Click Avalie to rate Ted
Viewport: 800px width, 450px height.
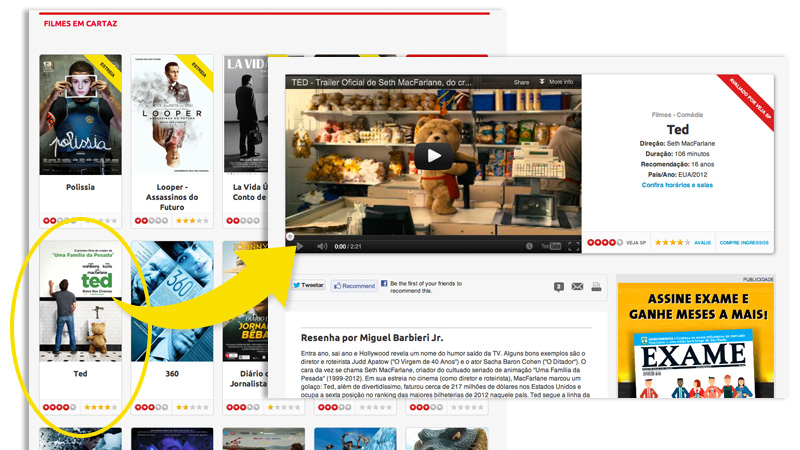(x=702, y=242)
